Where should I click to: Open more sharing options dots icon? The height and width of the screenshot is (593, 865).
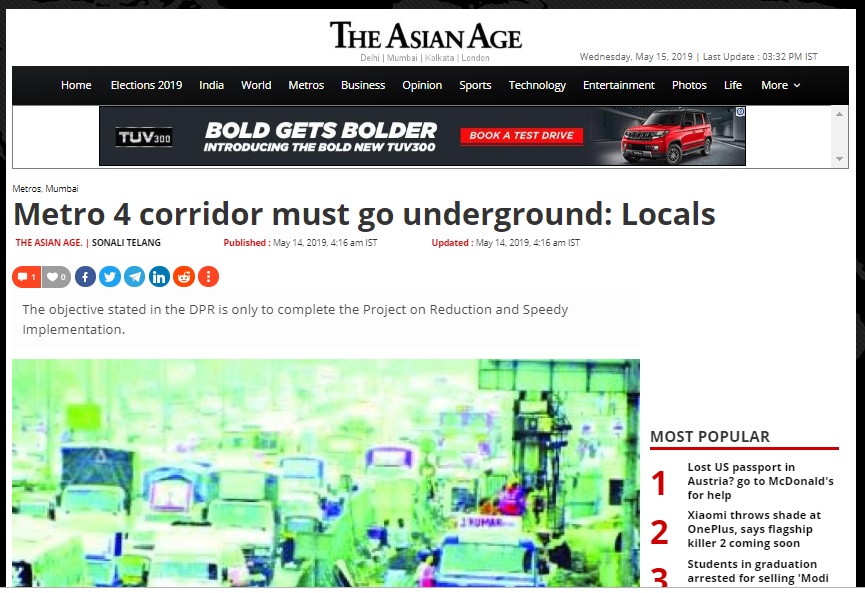(x=209, y=277)
